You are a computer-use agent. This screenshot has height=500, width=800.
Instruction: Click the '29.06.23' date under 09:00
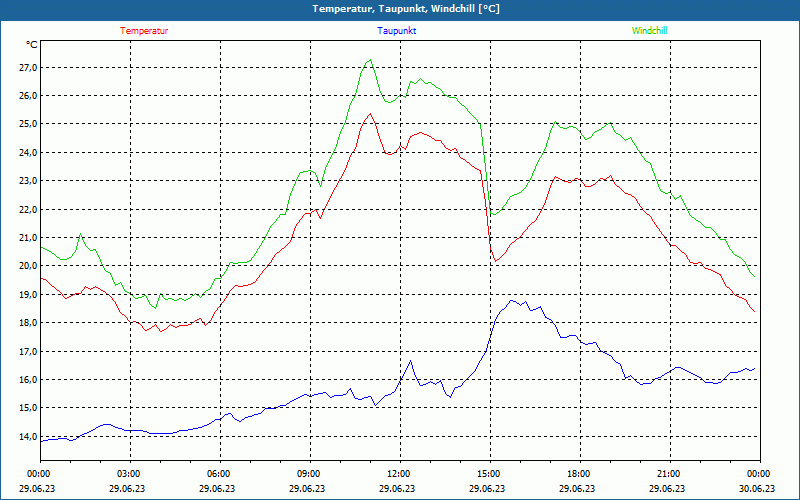[x=308, y=488]
